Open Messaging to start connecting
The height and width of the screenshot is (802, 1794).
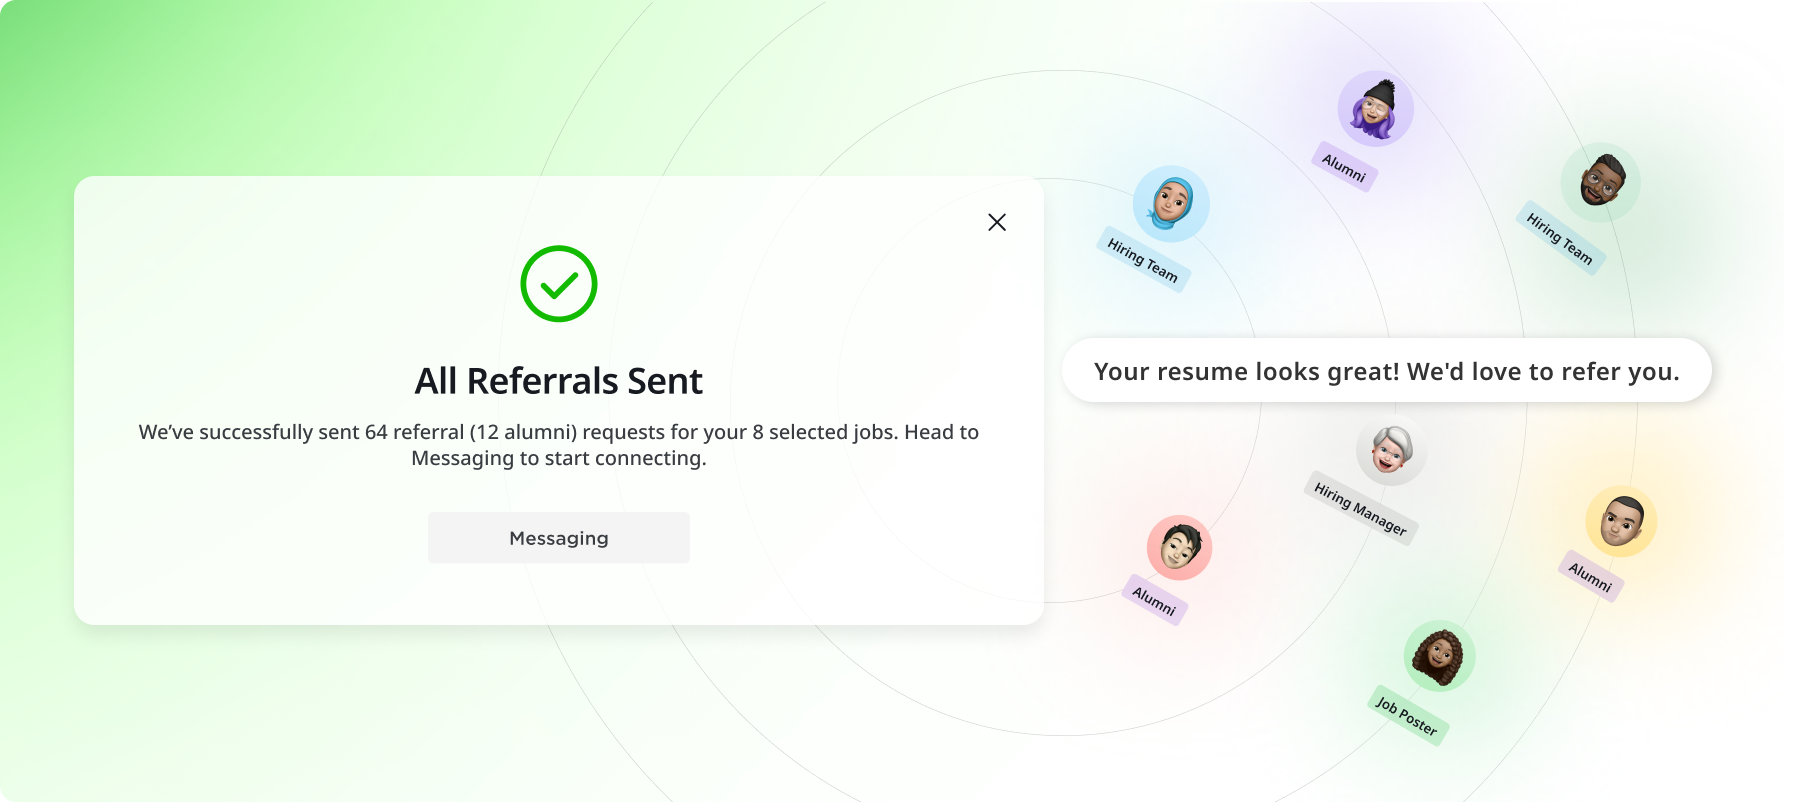click(x=558, y=537)
